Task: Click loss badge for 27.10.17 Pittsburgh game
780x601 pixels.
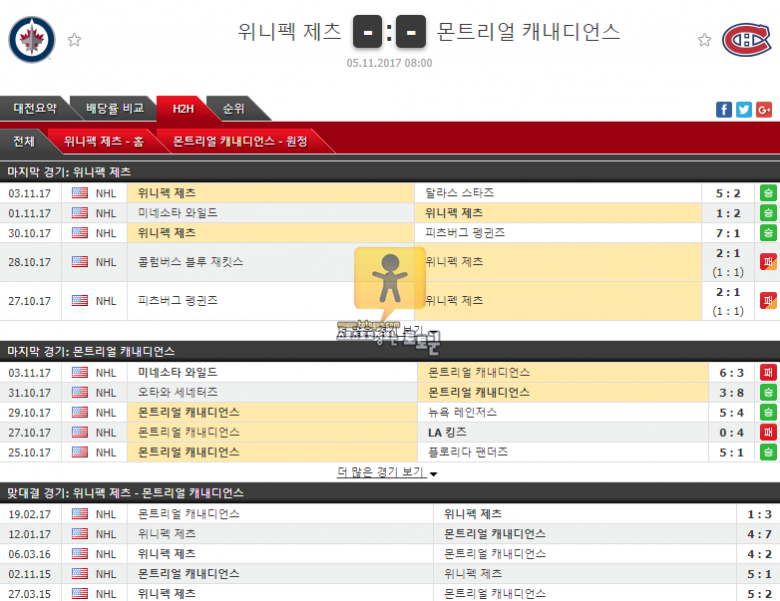Action: [768, 300]
